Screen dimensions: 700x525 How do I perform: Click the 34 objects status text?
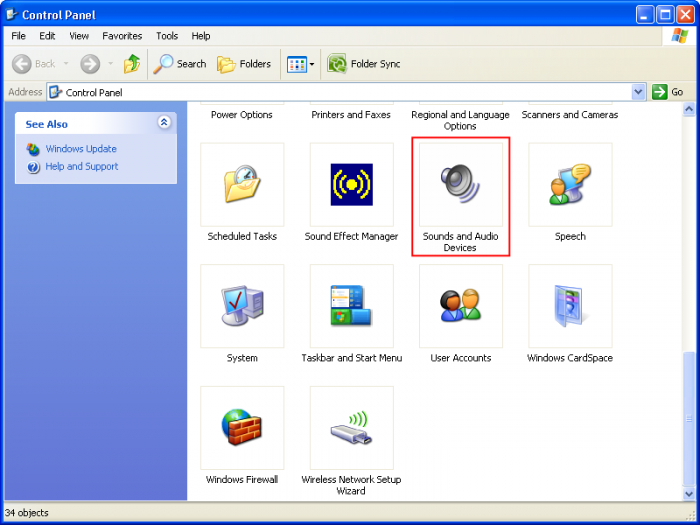[26, 512]
